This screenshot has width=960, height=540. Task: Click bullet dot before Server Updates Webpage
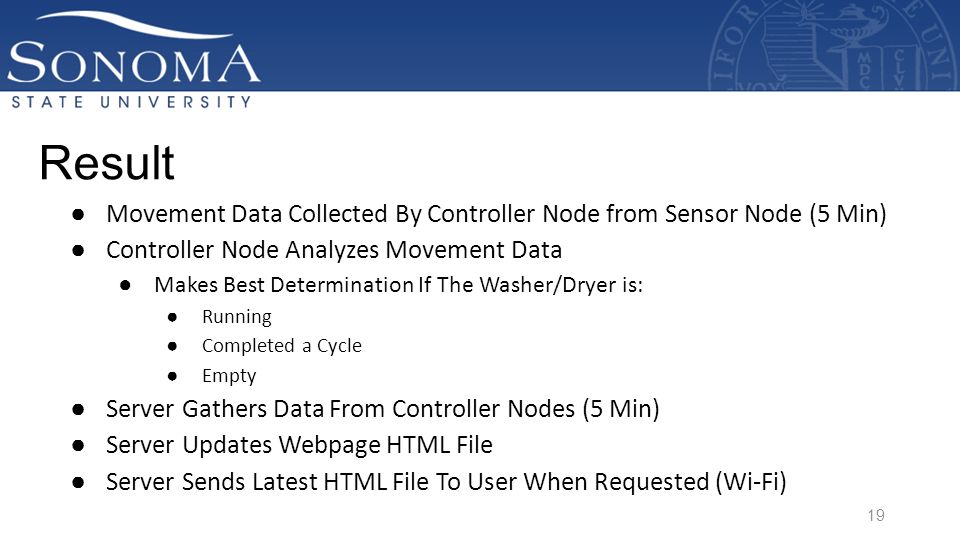(x=78, y=446)
